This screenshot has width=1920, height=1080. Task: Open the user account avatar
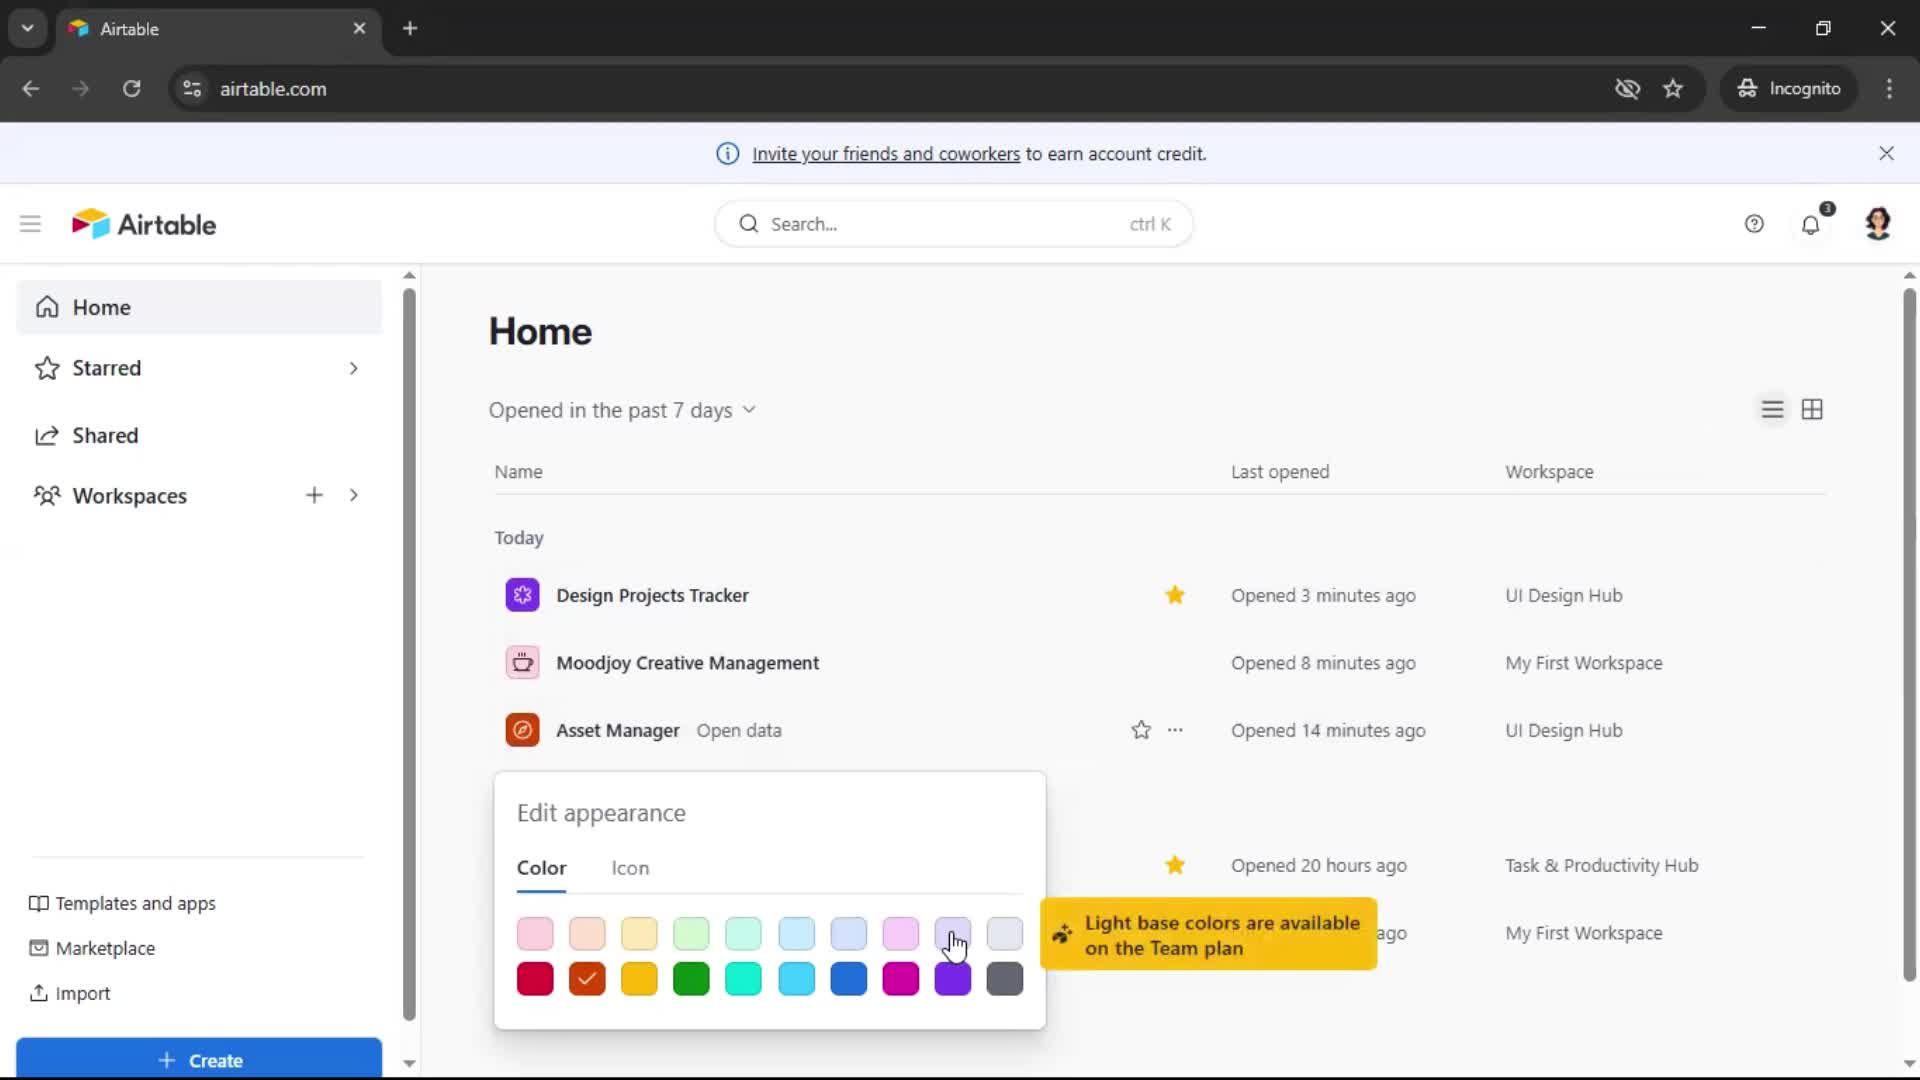pos(1878,223)
